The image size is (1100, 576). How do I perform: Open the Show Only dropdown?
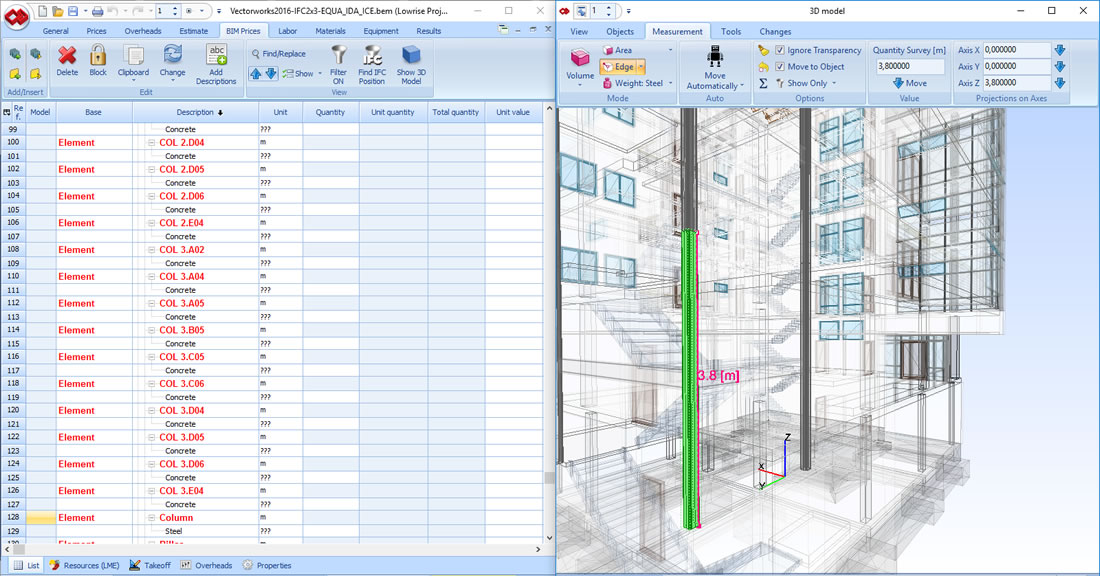pos(834,83)
